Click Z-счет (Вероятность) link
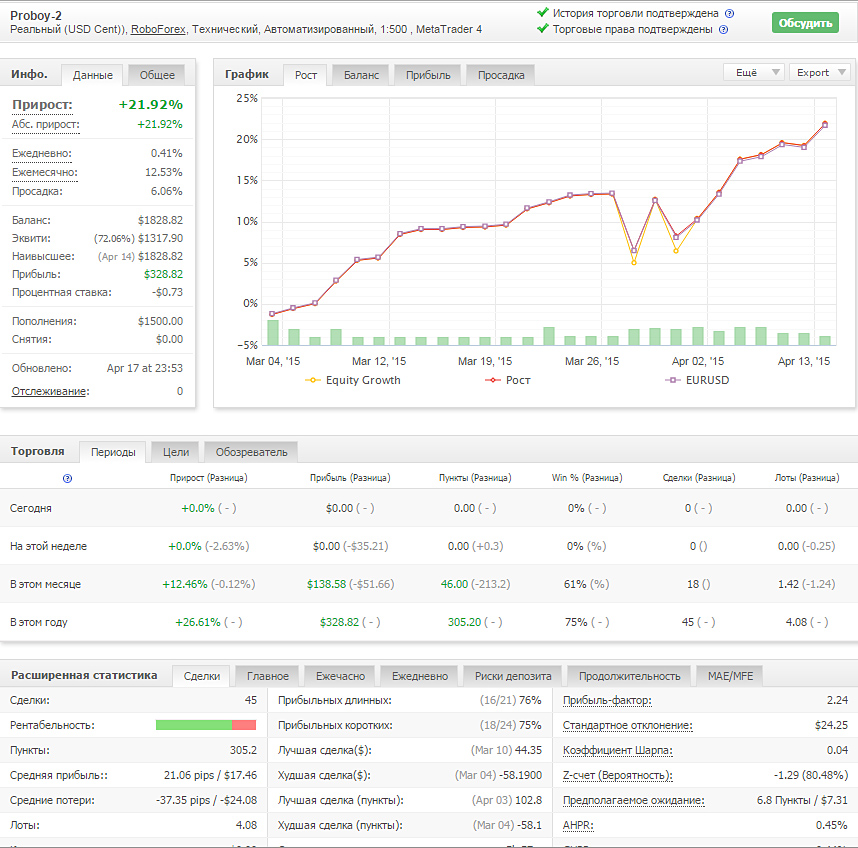This screenshot has height=848, width=858. click(x=618, y=776)
